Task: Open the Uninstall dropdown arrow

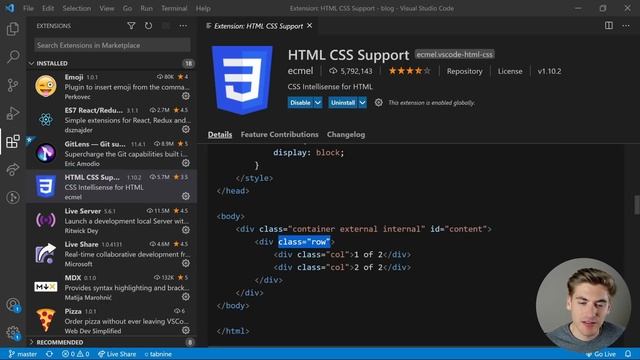Action: [x=362, y=102]
